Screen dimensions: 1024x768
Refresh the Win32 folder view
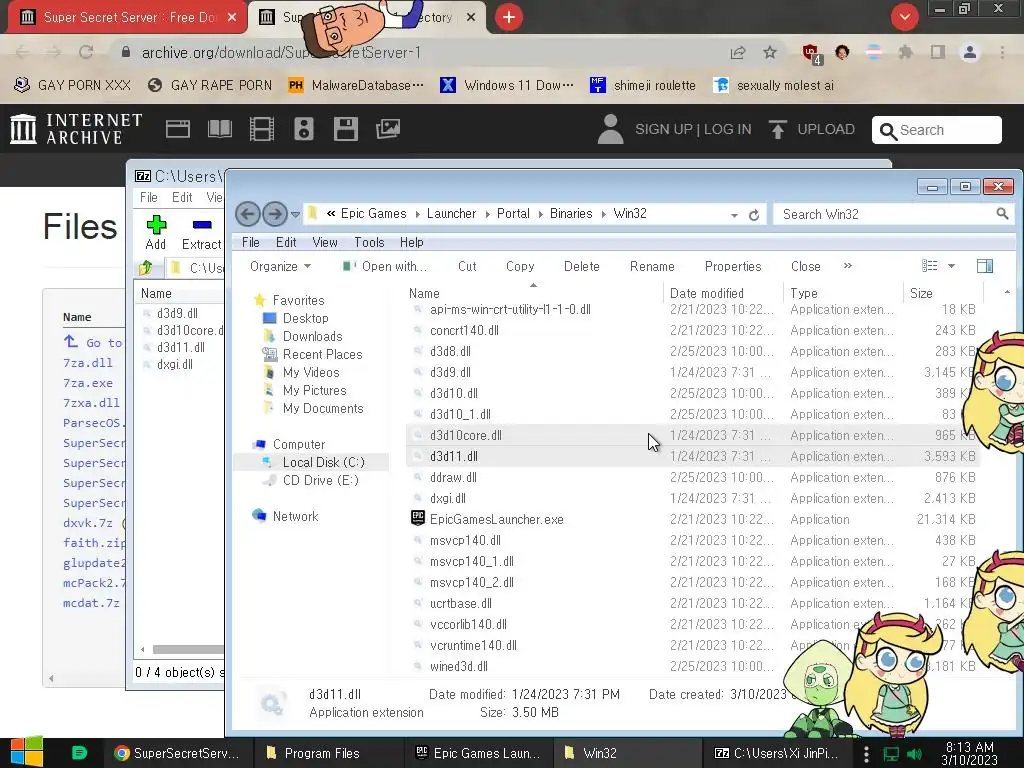[x=754, y=215]
